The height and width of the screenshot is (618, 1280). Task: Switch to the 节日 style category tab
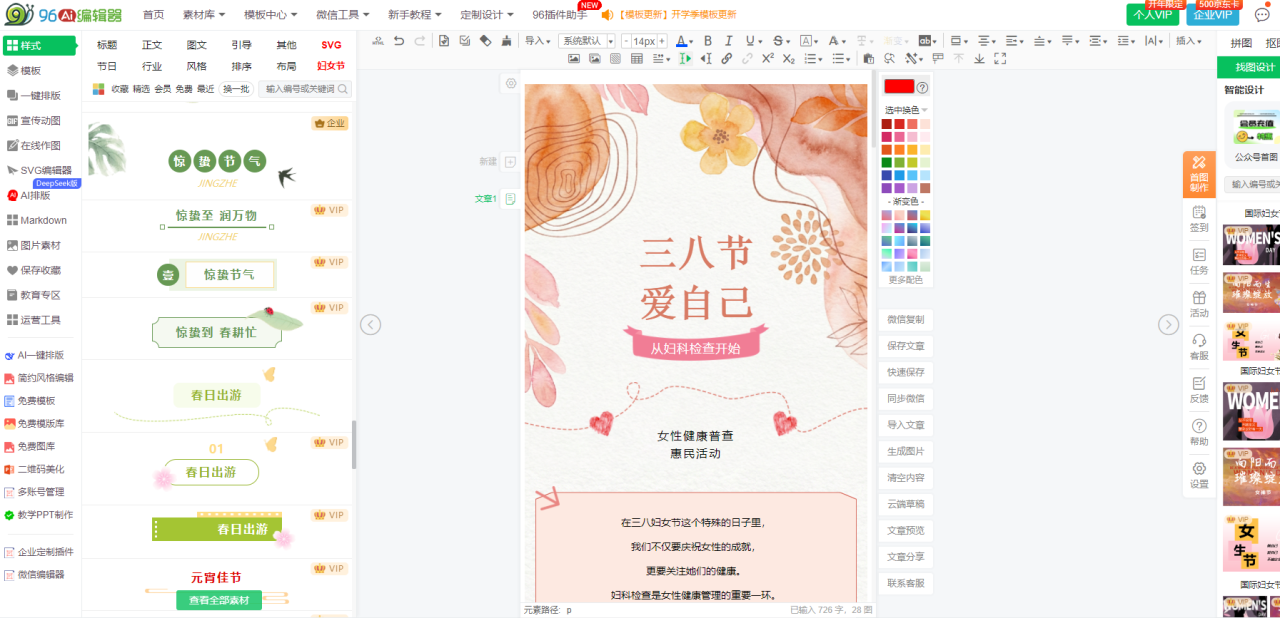click(x=107, y=66)
